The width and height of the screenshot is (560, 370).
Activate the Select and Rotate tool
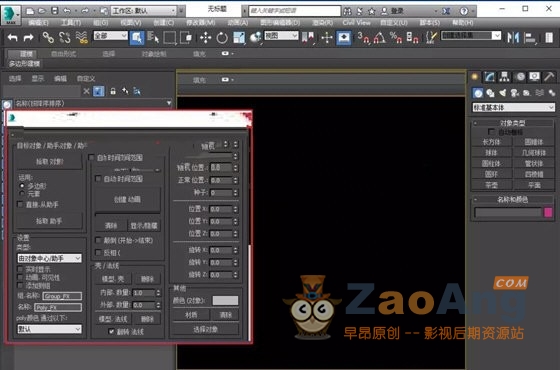(x=222, y=38)
